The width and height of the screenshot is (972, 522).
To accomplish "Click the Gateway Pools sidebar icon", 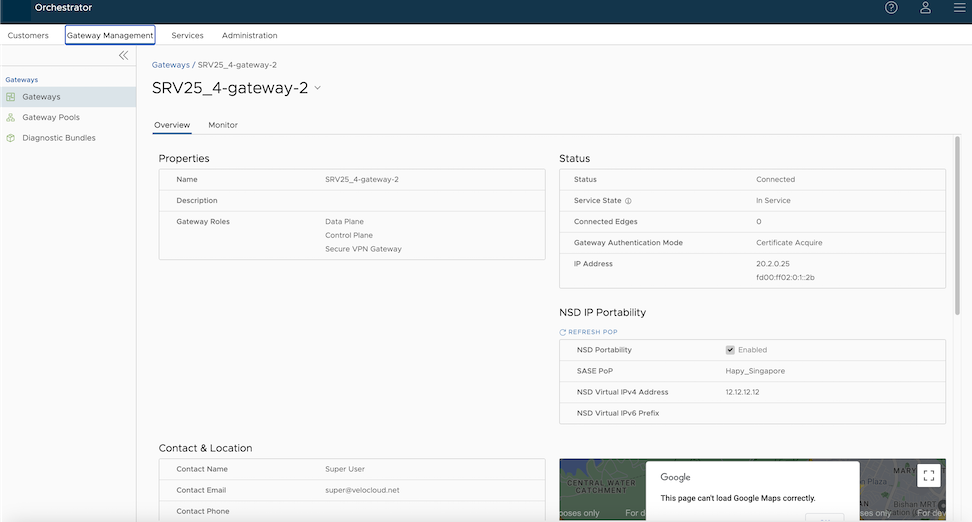I will click(x=11, y=117).
